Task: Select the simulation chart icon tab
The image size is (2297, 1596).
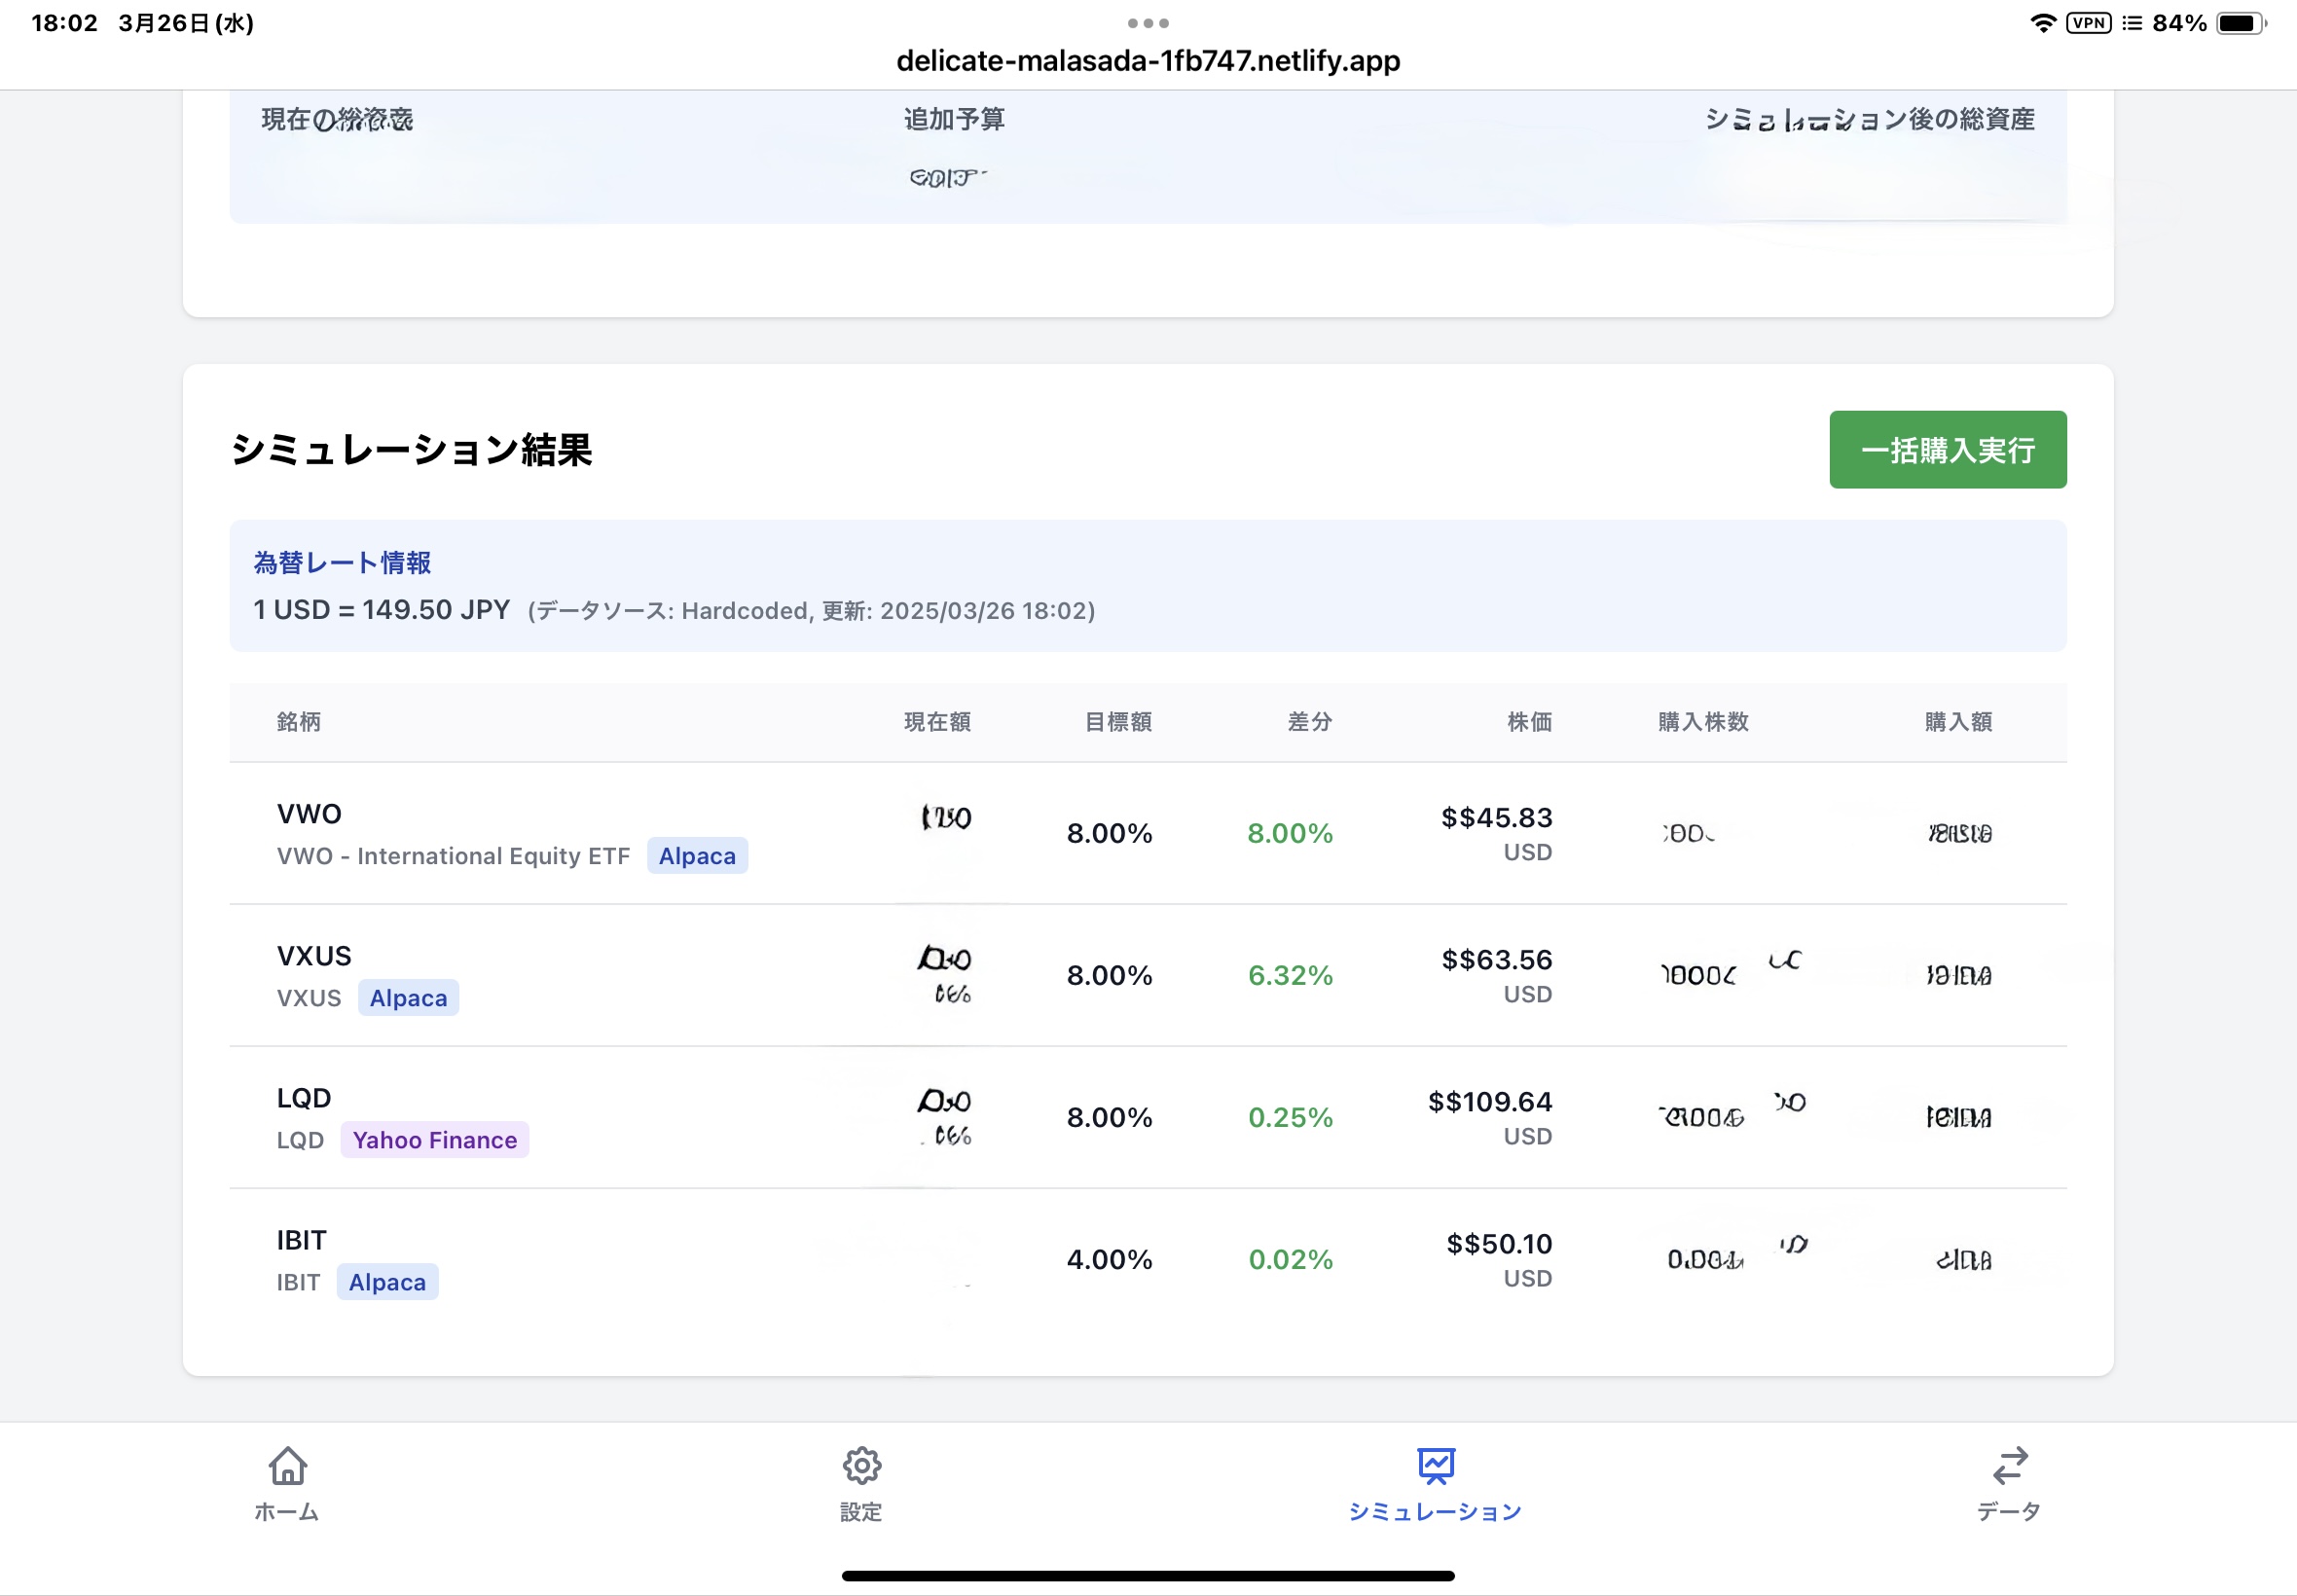Action: pyautogui.click(x=1435, y=1466)
